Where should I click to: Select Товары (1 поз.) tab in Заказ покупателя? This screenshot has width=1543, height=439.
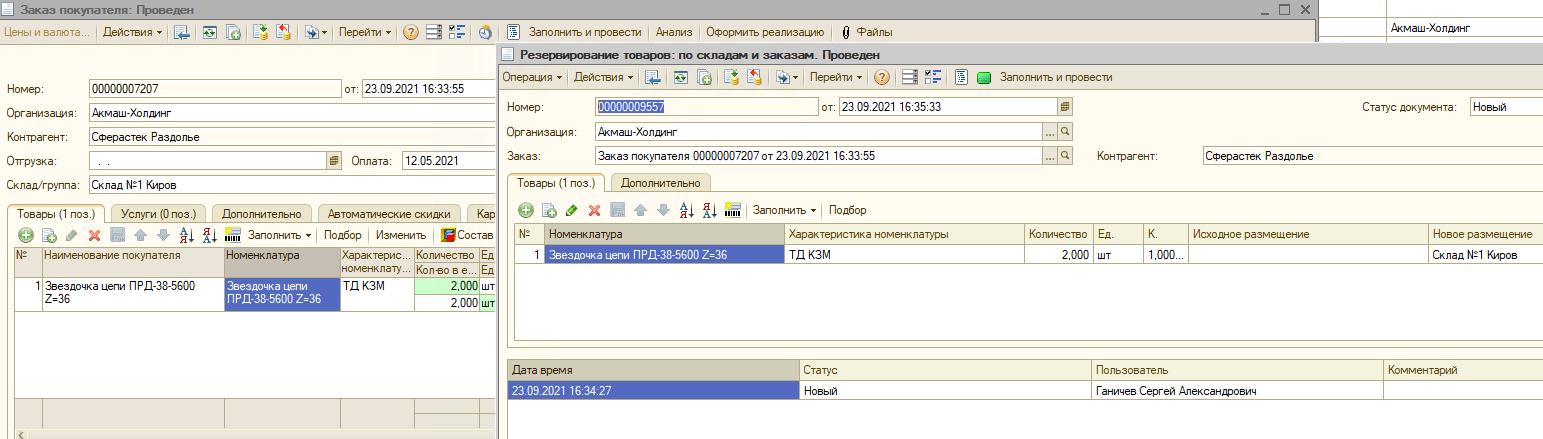56,212
